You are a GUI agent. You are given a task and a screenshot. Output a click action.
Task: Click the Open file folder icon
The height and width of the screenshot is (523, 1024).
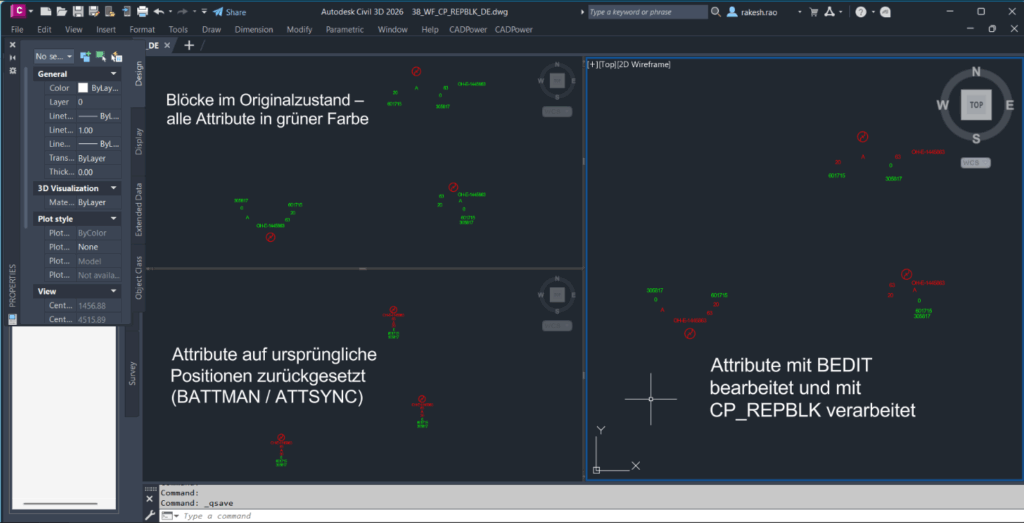click(63, 12)
